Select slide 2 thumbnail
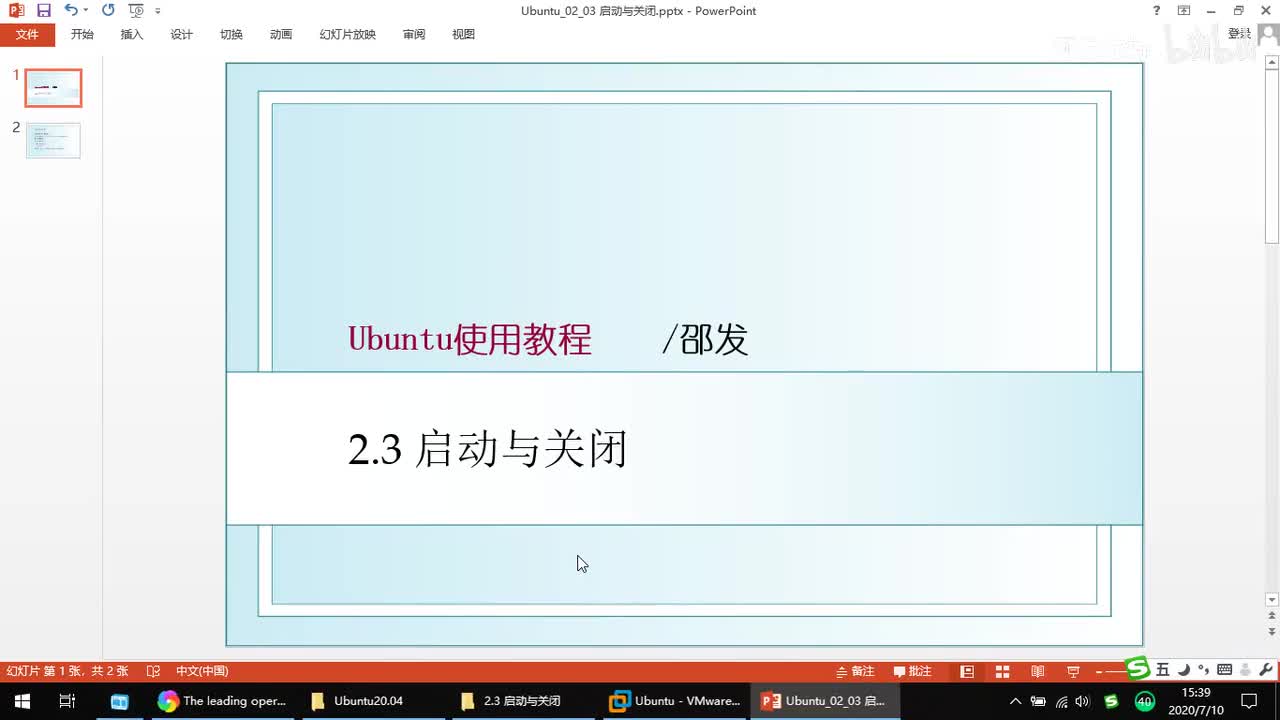Image resolution: width=1280 pixels, height=720 pixels. (53, 140)
